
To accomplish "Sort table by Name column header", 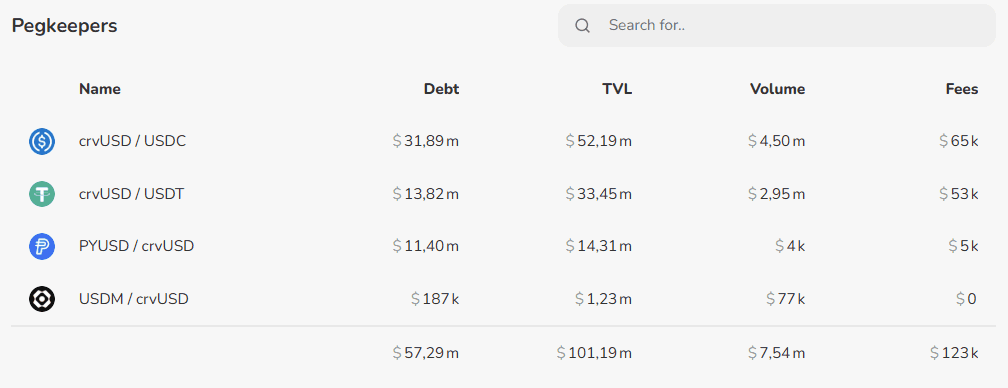I will tap(100, 89).
